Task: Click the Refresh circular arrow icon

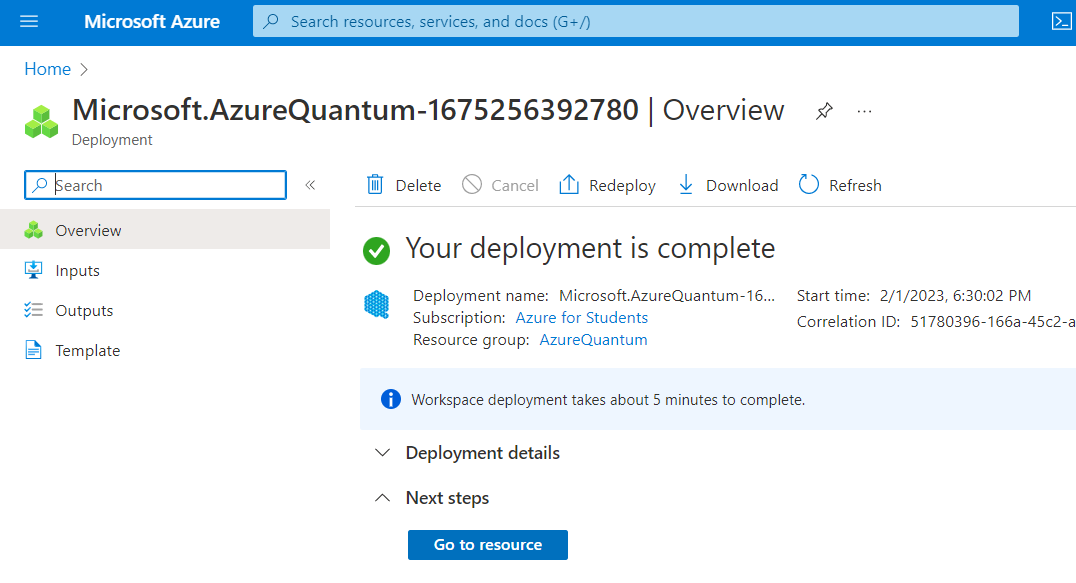Action: [x=809, y=185]
